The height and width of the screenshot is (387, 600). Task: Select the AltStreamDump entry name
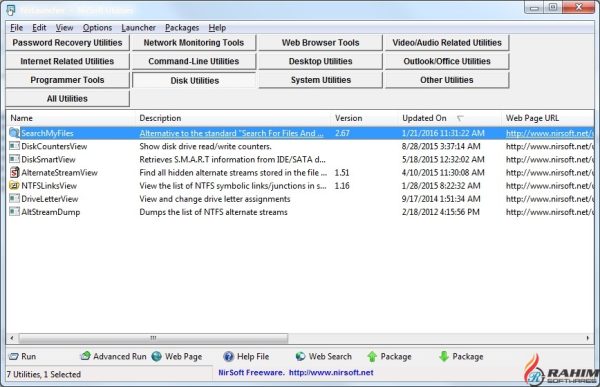click(x=51, y=212)
